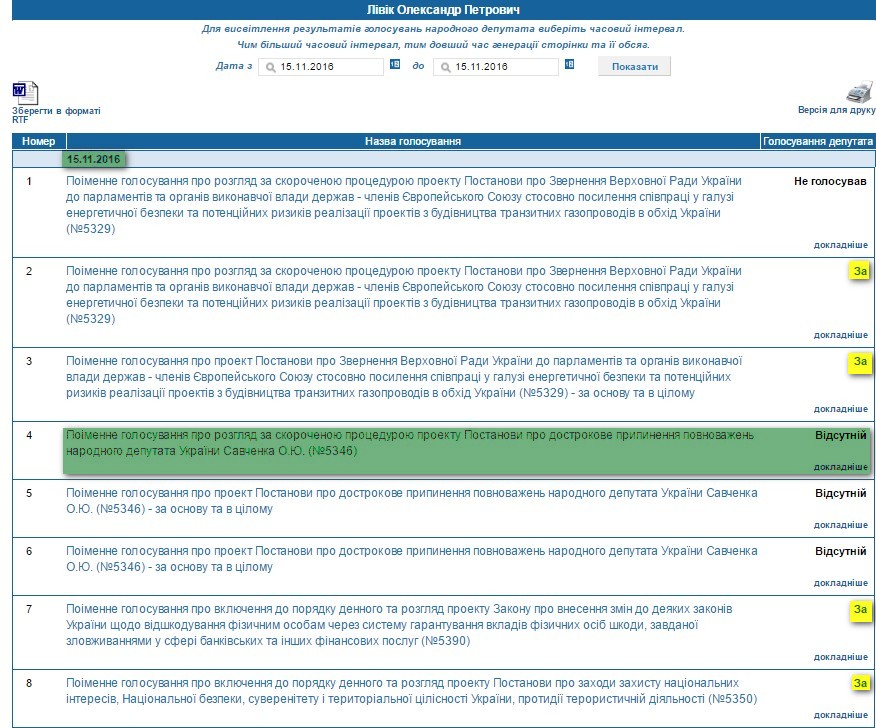Open calendar picker next to end date
This screenshot has width=876, height=728.
click(x=569, y=65)
